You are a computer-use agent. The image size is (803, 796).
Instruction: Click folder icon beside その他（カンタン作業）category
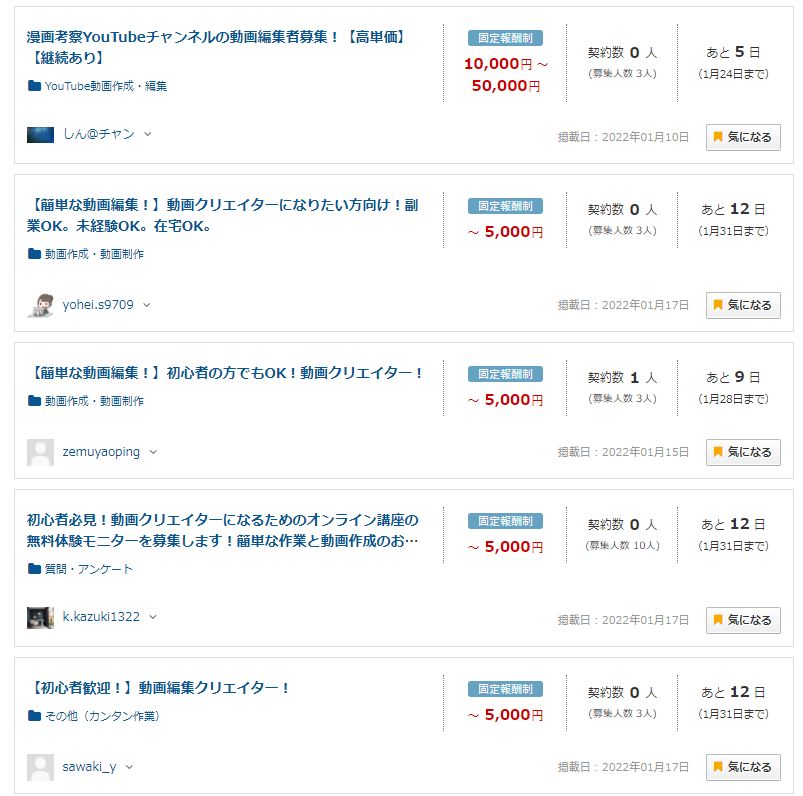[x=34, y=716]
